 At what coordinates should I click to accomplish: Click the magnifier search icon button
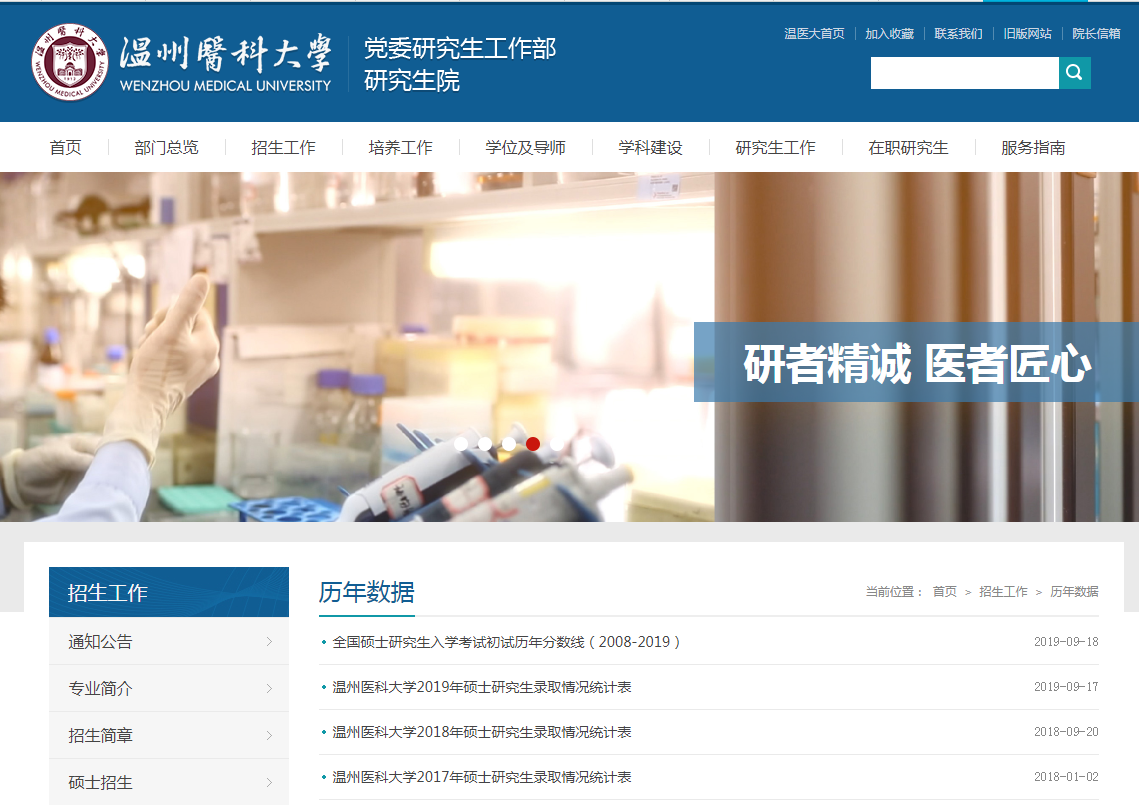pyautogui.click(x=1075, y=73)
